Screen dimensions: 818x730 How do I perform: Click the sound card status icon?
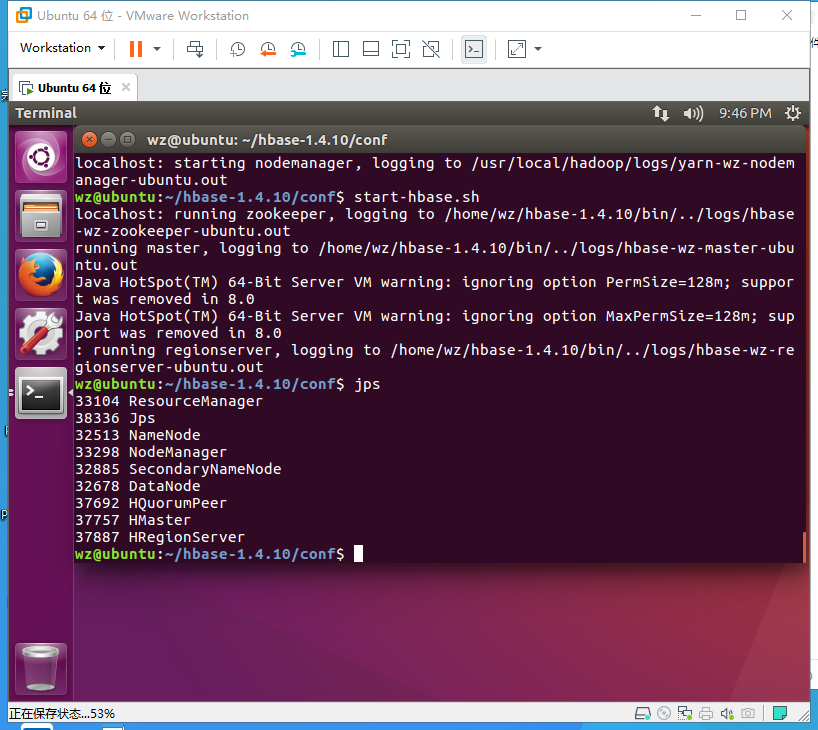[x=727, y=713]
